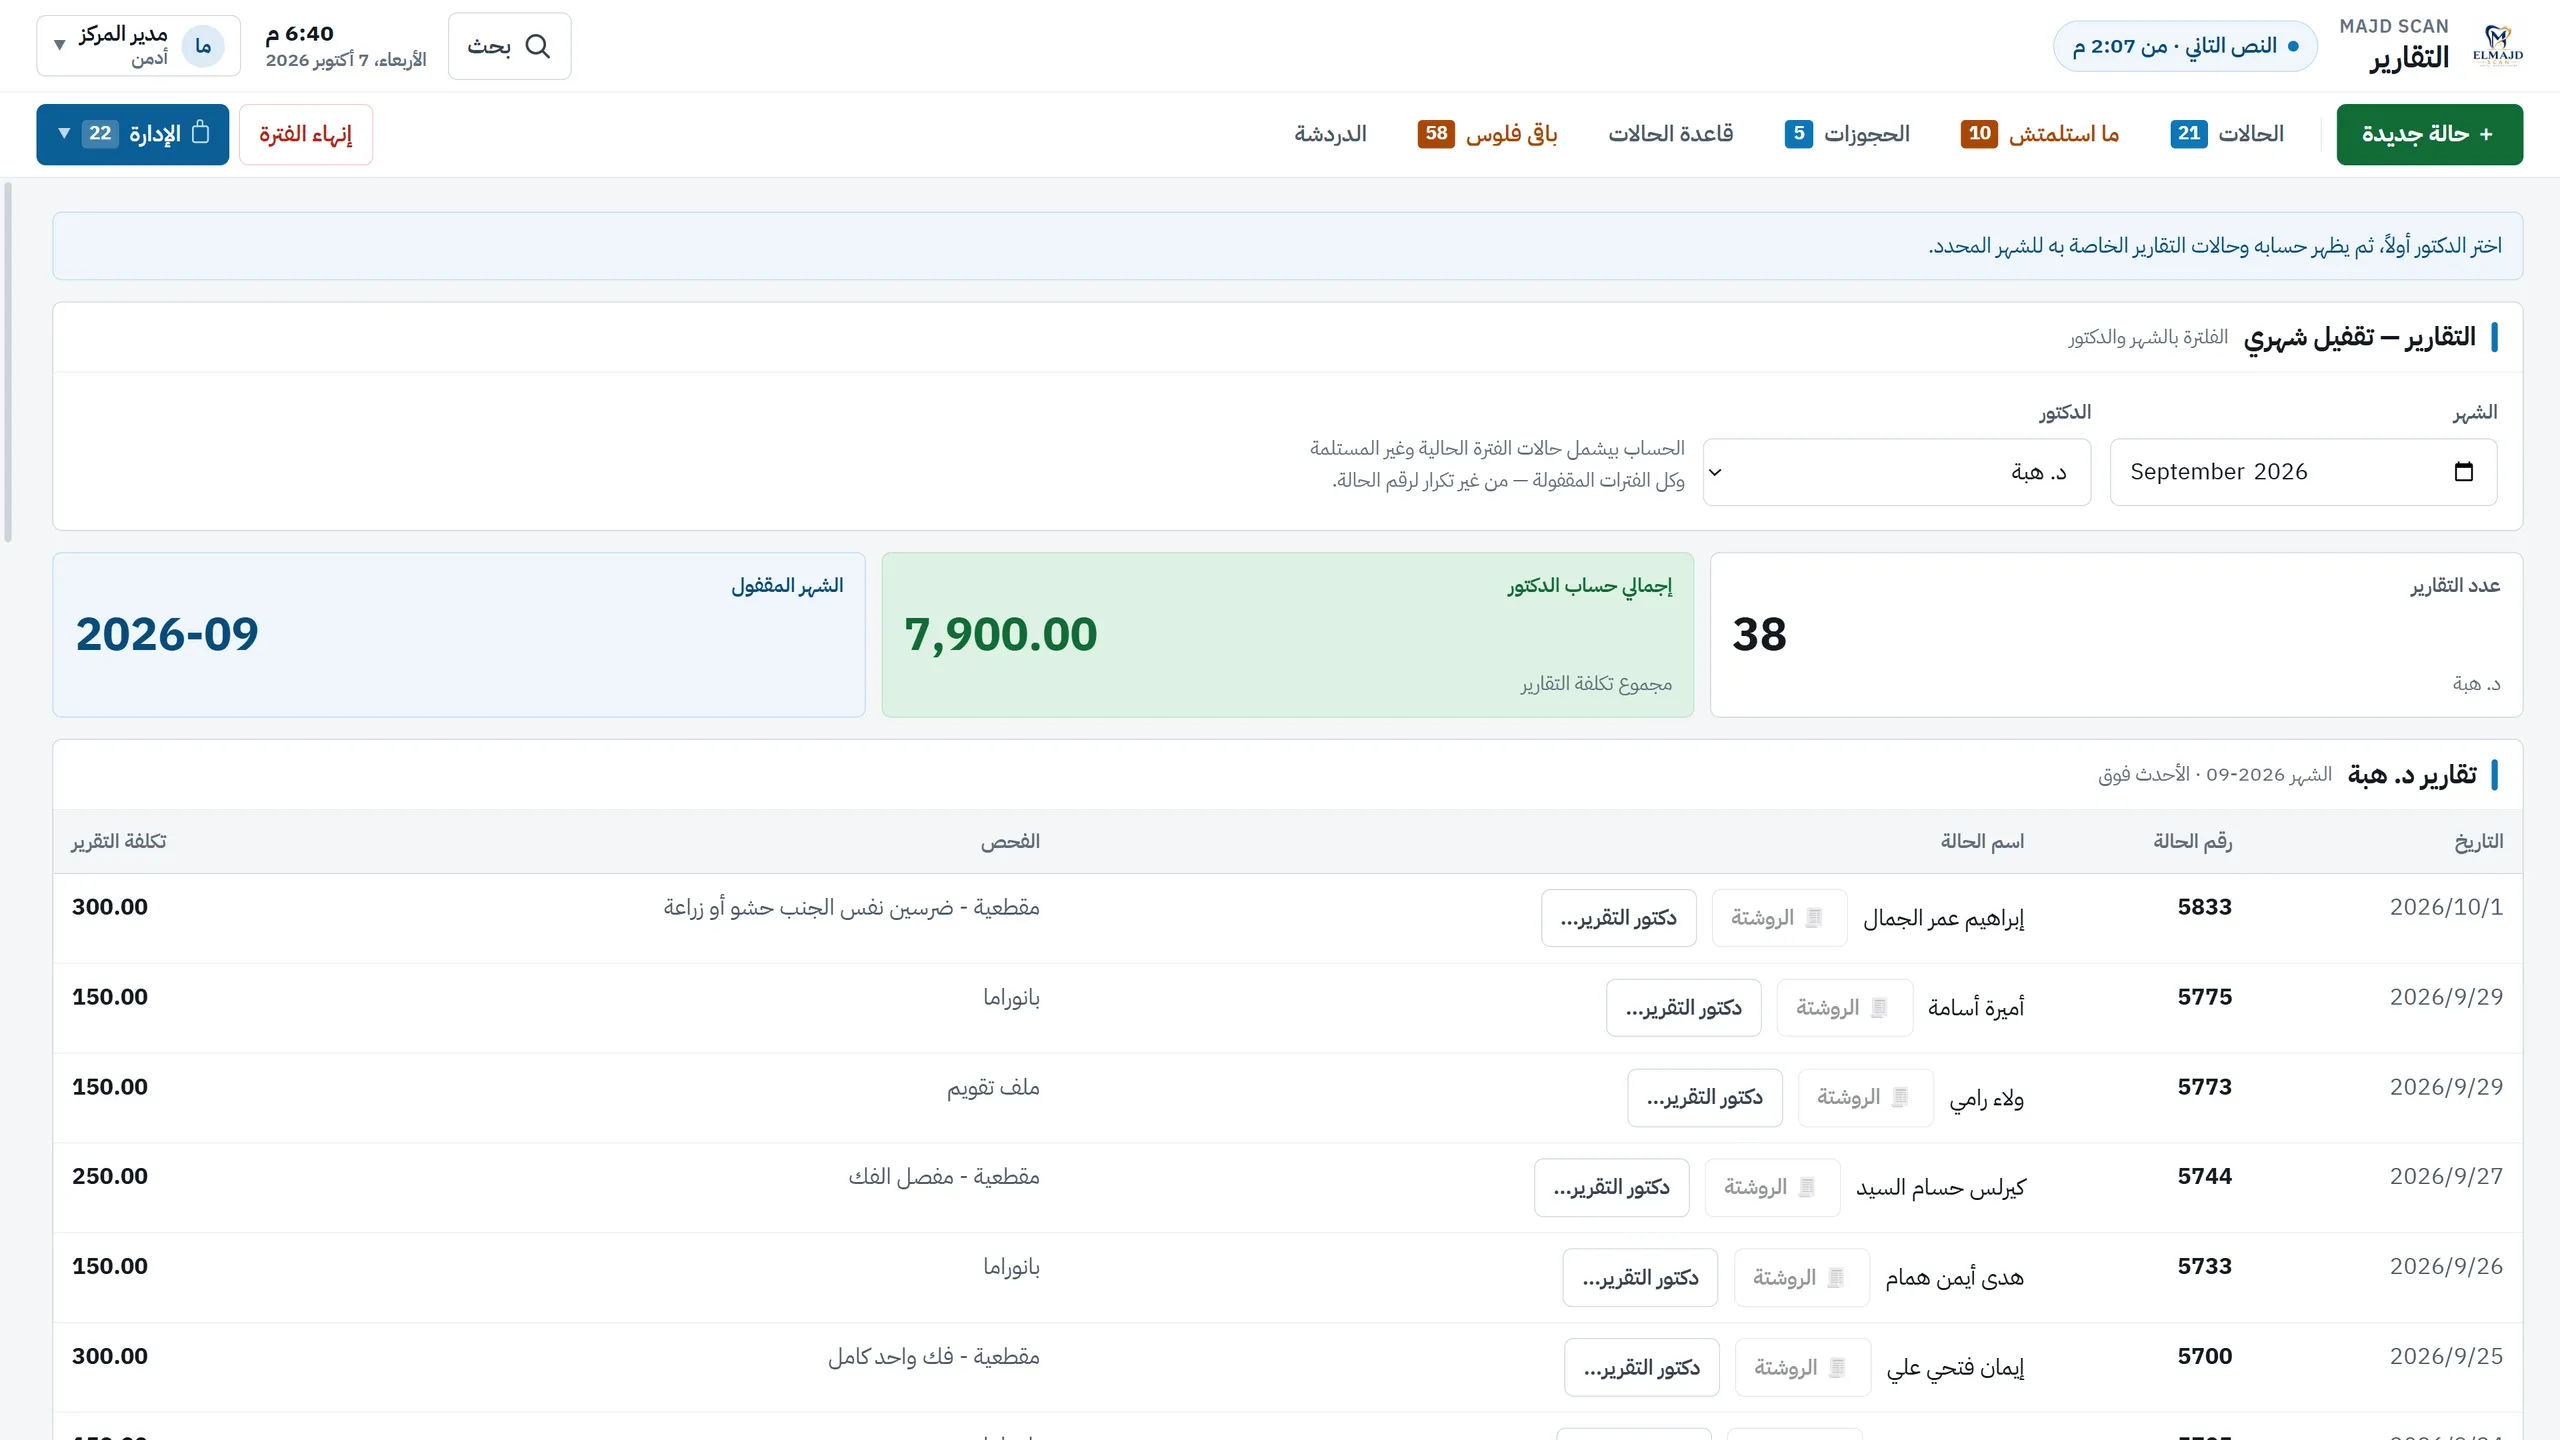Image resolution: width=2560 pixels, height=1440 pixels.
Task: Click the search magnifier icon
Action: click(x=538, y=46)
